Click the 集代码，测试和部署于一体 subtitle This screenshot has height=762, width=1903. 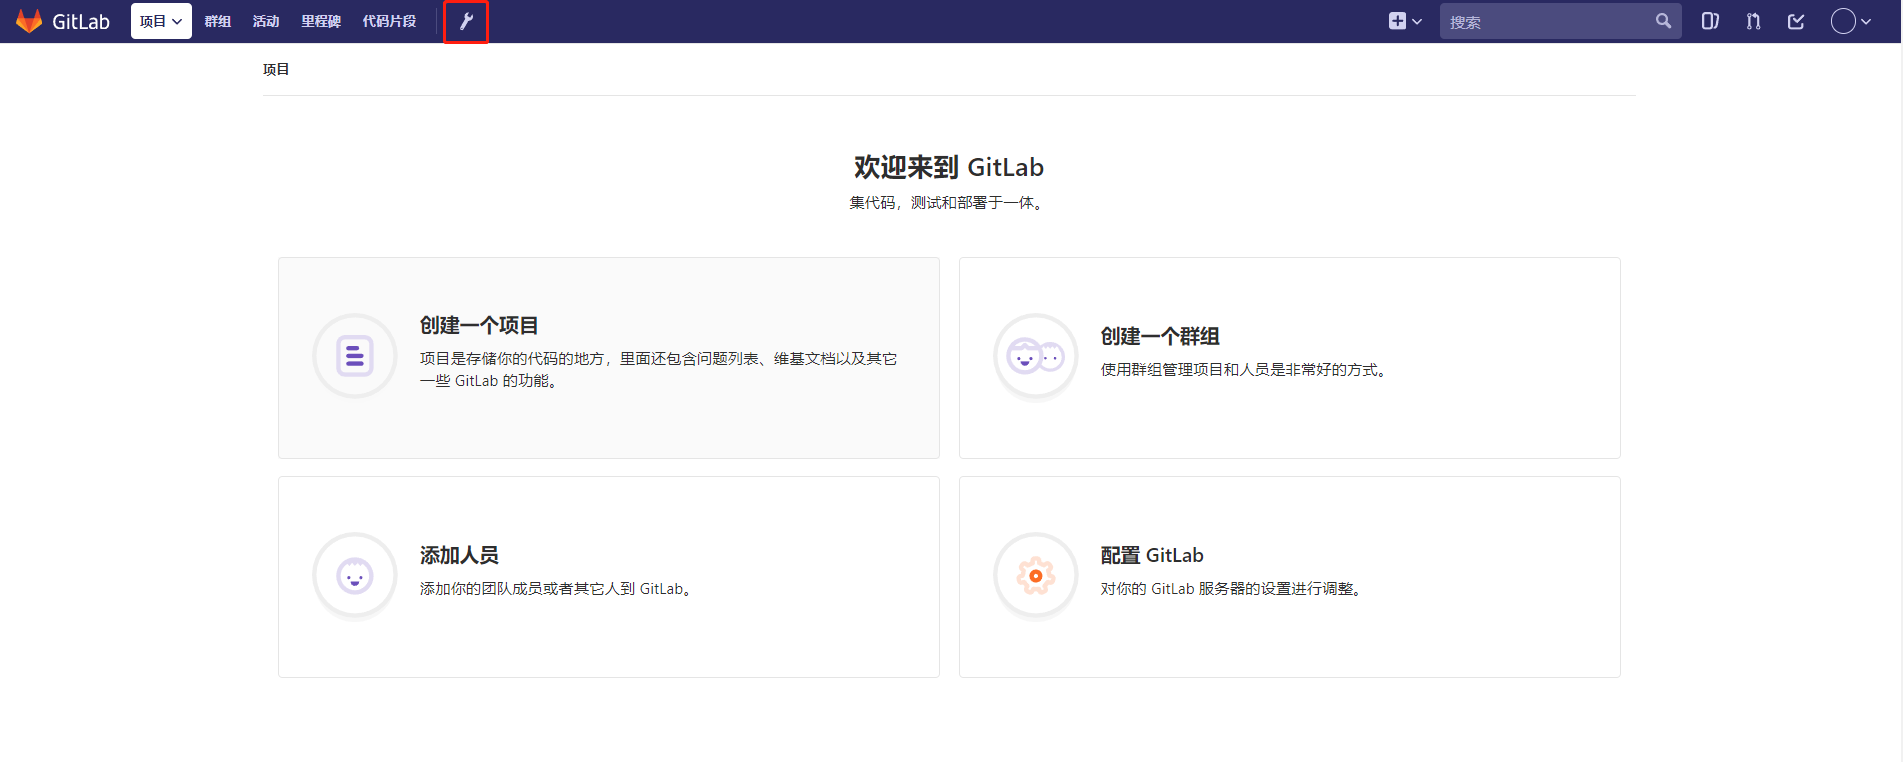click(x=949, y=203)
